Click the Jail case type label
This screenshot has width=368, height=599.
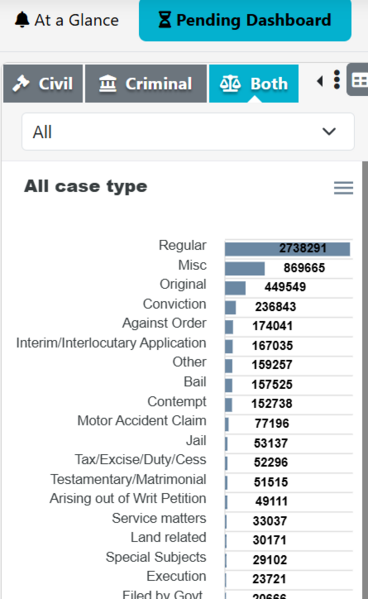pyautogui.click(x=196, y=440)
